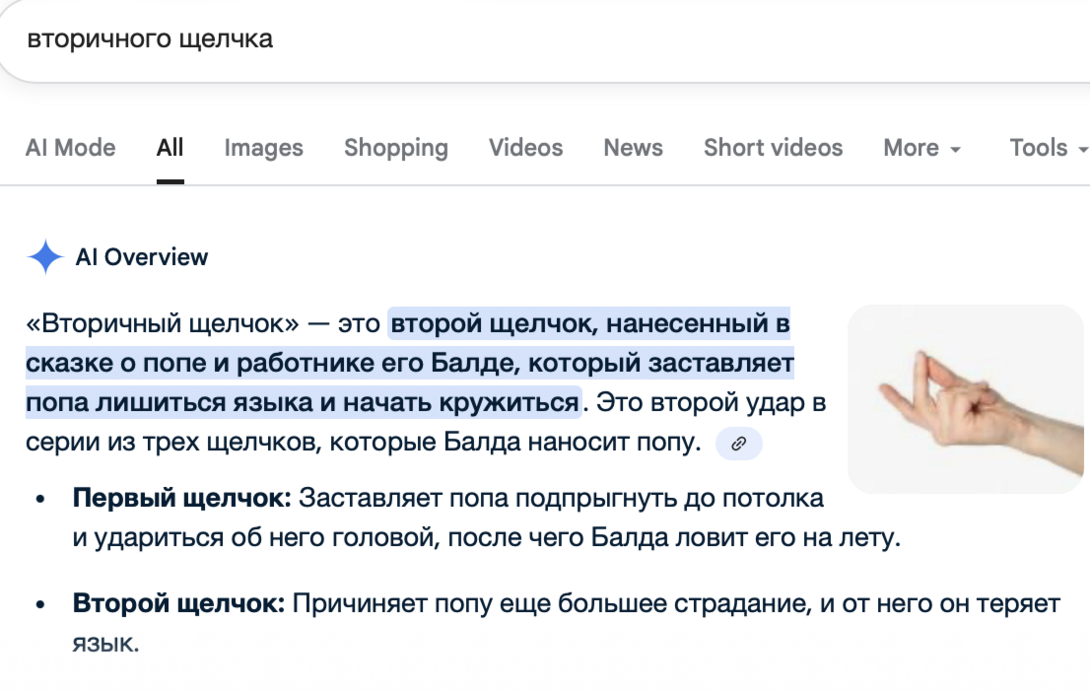Image resolution: width=1090 pixels, height=692 pixels.
Task: Switch to Short videos results
Action: [773, 147]
